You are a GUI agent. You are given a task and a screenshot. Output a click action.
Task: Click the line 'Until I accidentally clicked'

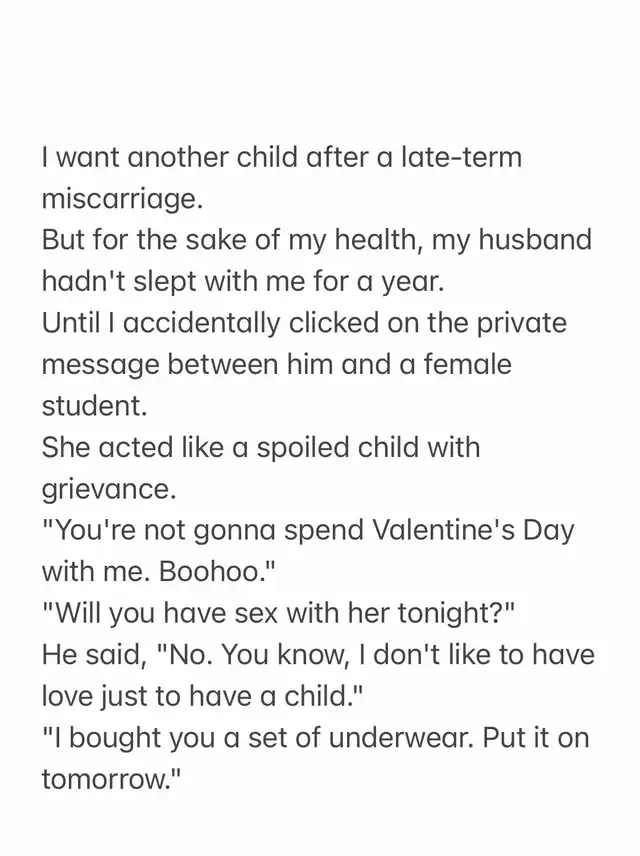(304, 323)
